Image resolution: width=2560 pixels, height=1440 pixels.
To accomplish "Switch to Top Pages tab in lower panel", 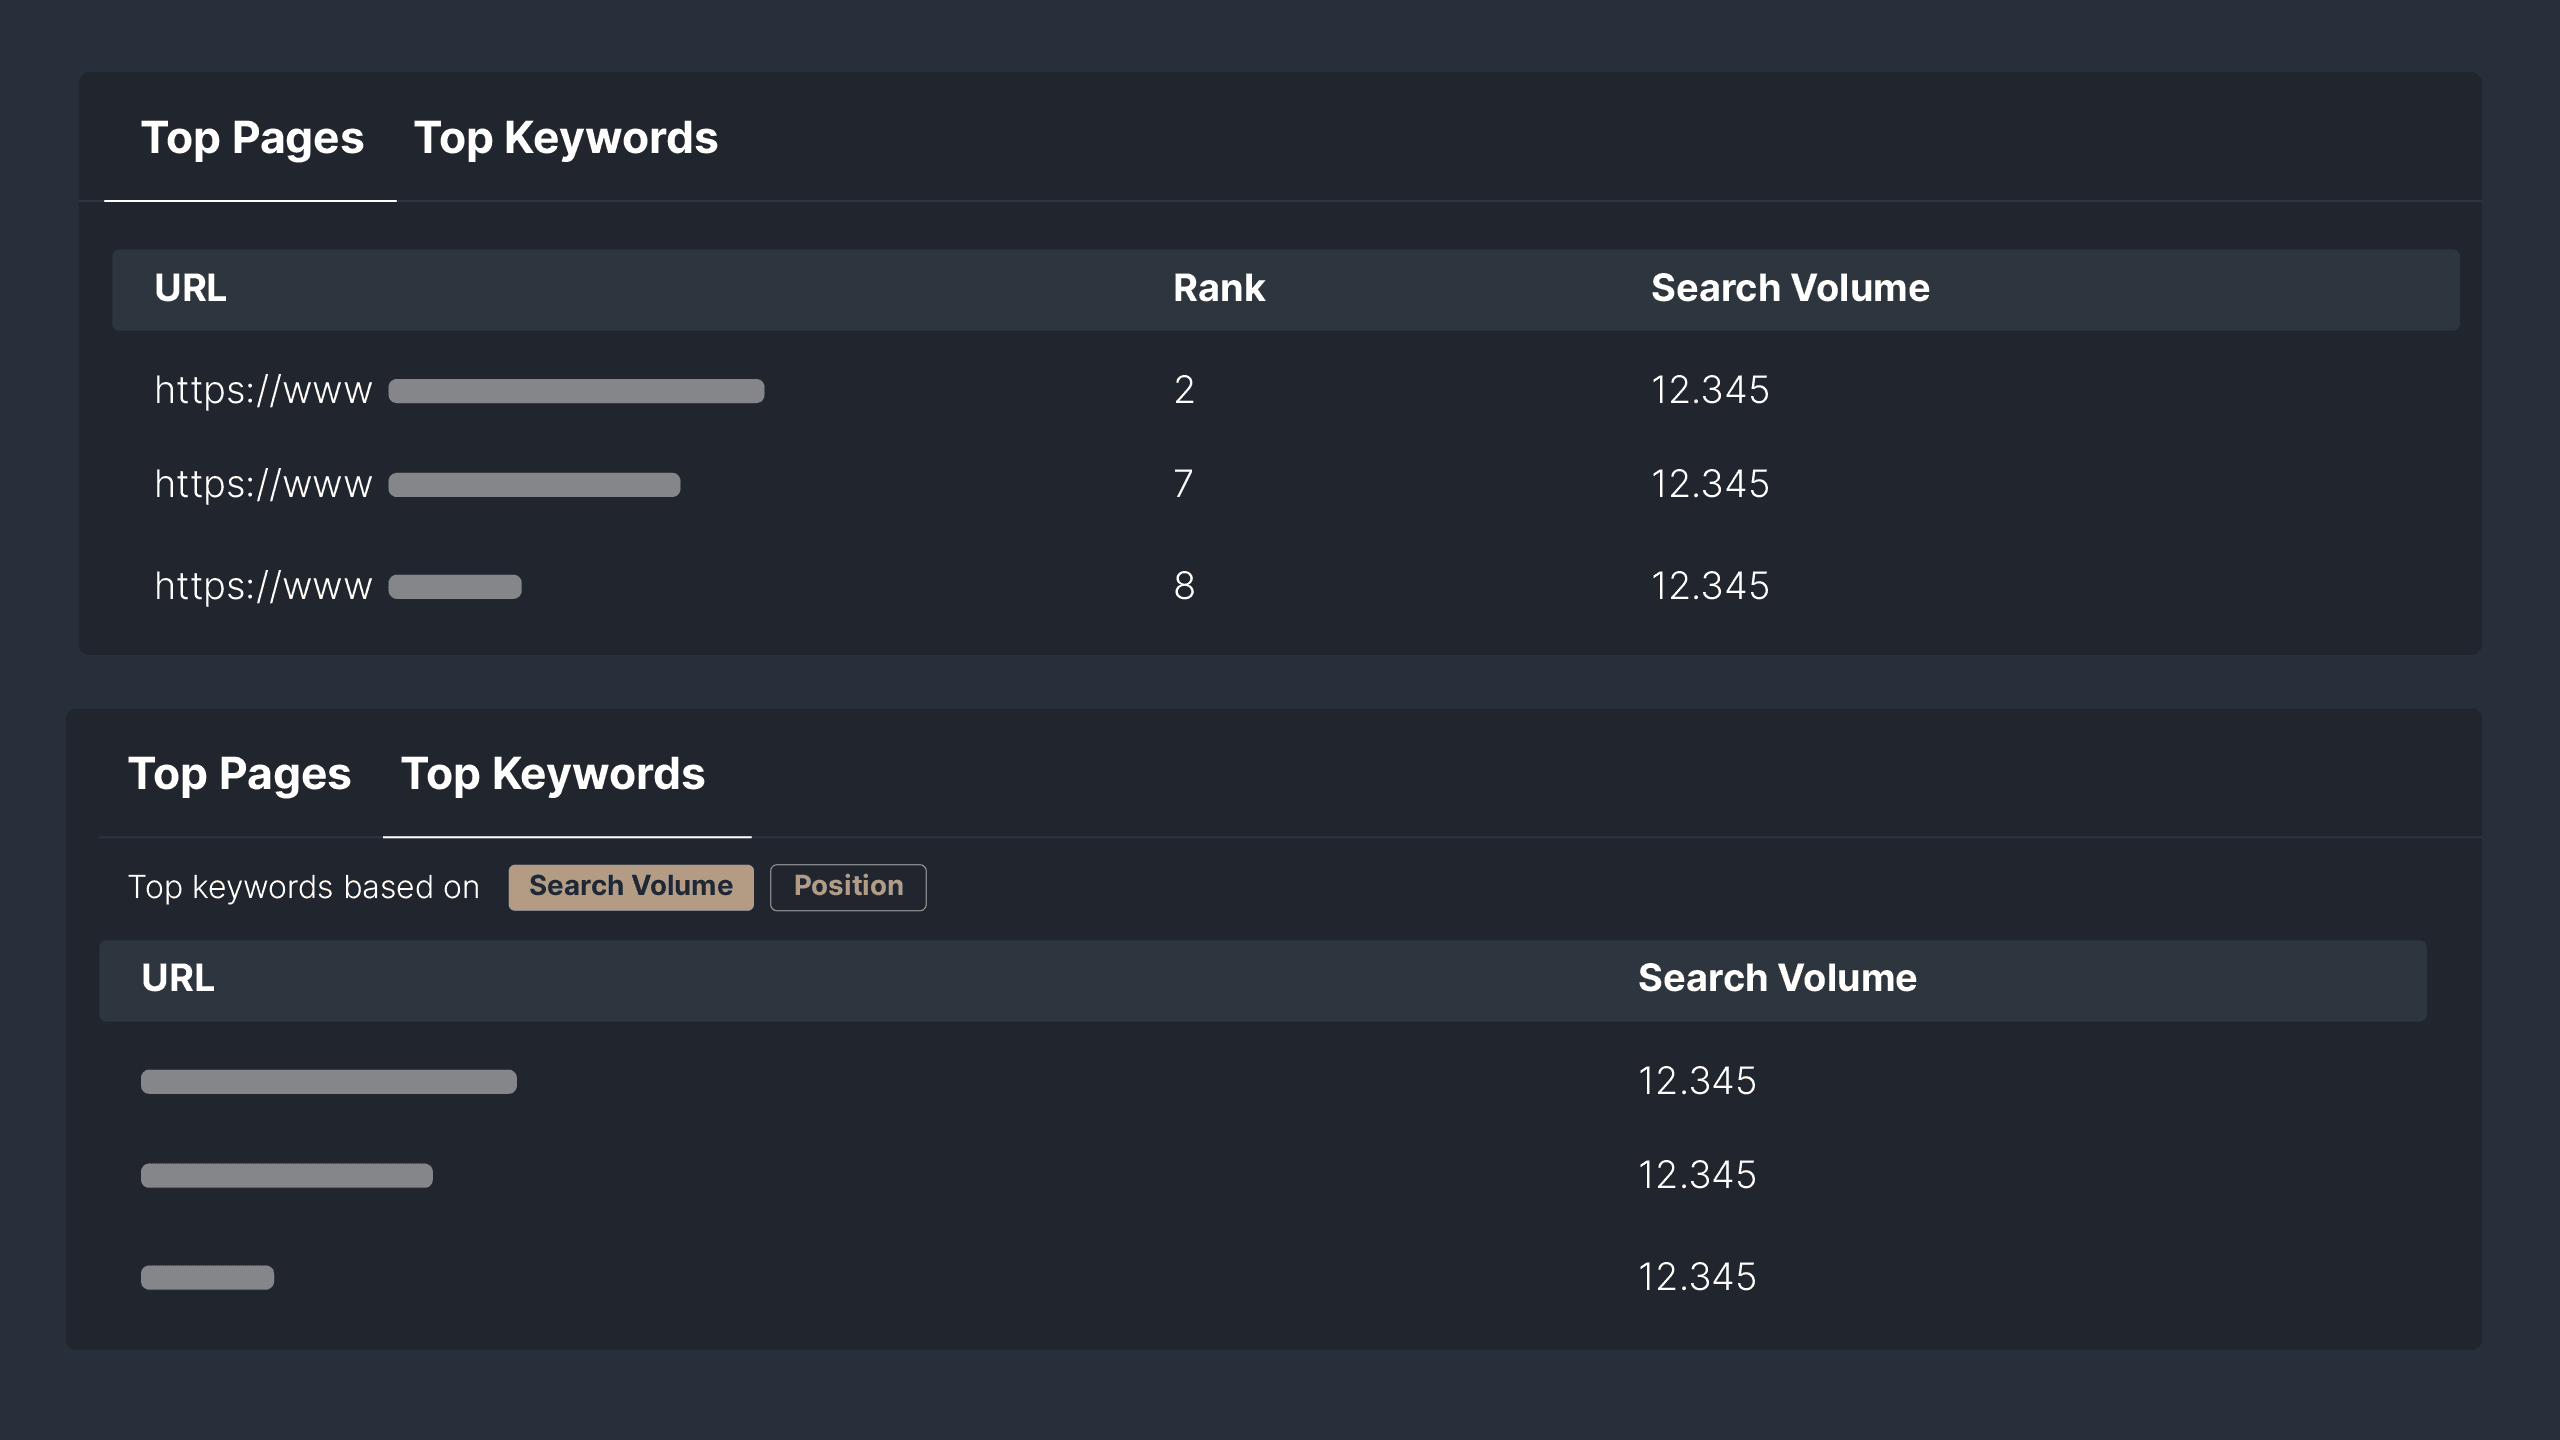I will pos(239,774).
